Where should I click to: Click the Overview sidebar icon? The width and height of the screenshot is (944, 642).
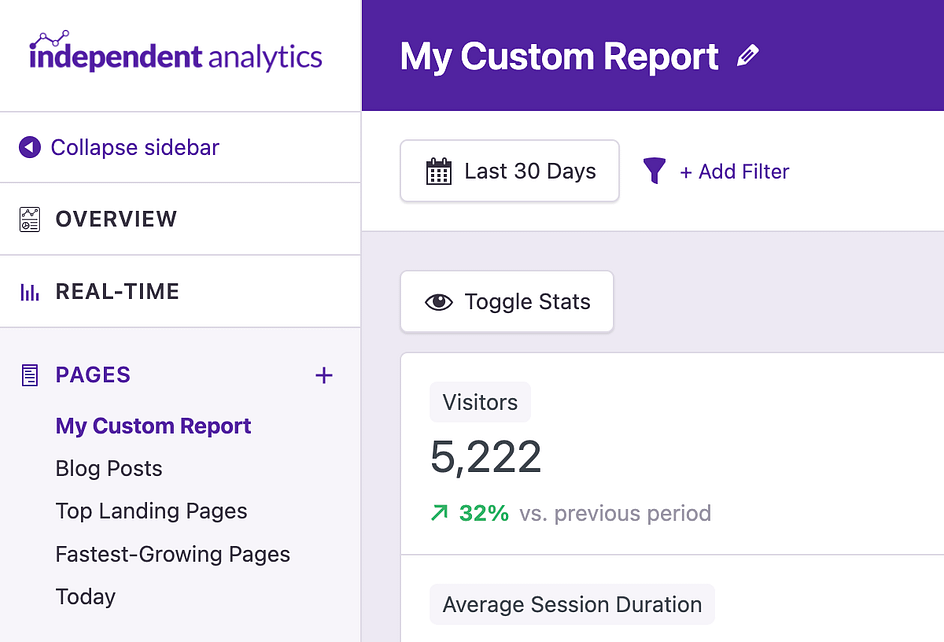[x=28, y=219]
